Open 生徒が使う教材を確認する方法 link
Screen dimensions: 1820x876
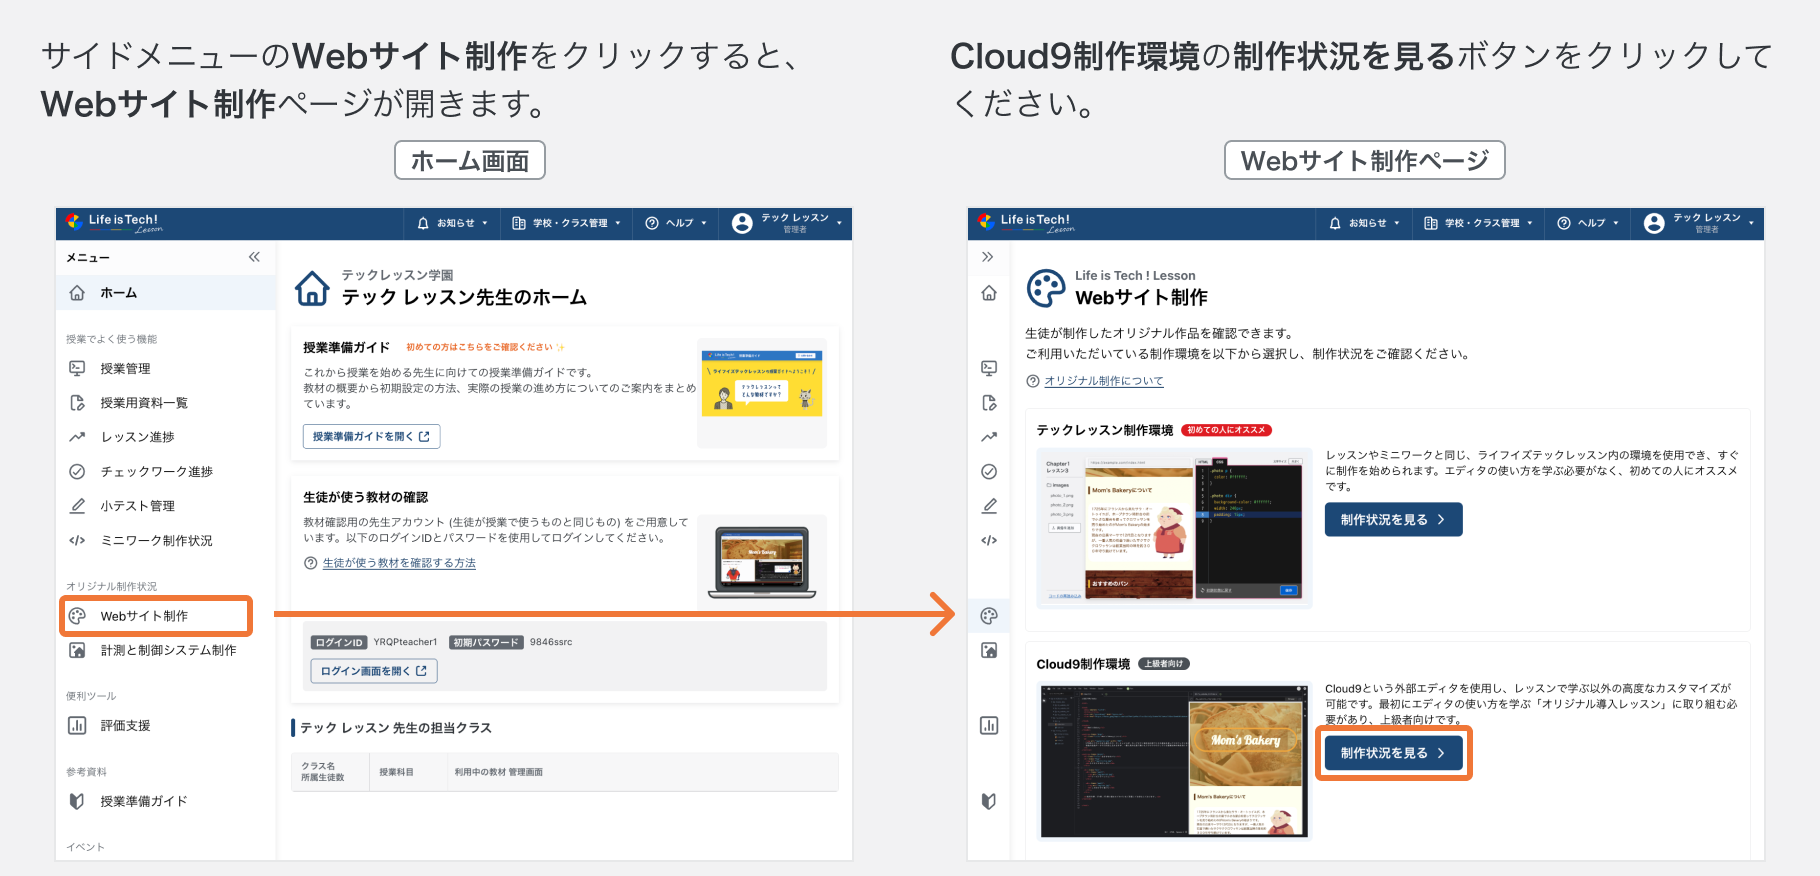click(399, 563)
